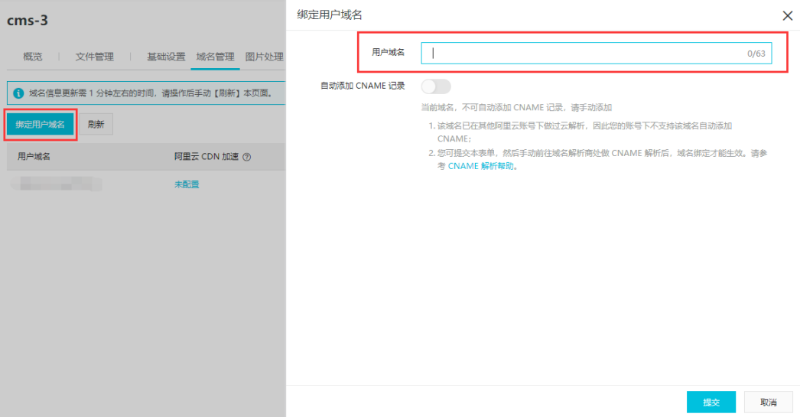
Task: Click the 刷新 button
Action: click(96, 124)
